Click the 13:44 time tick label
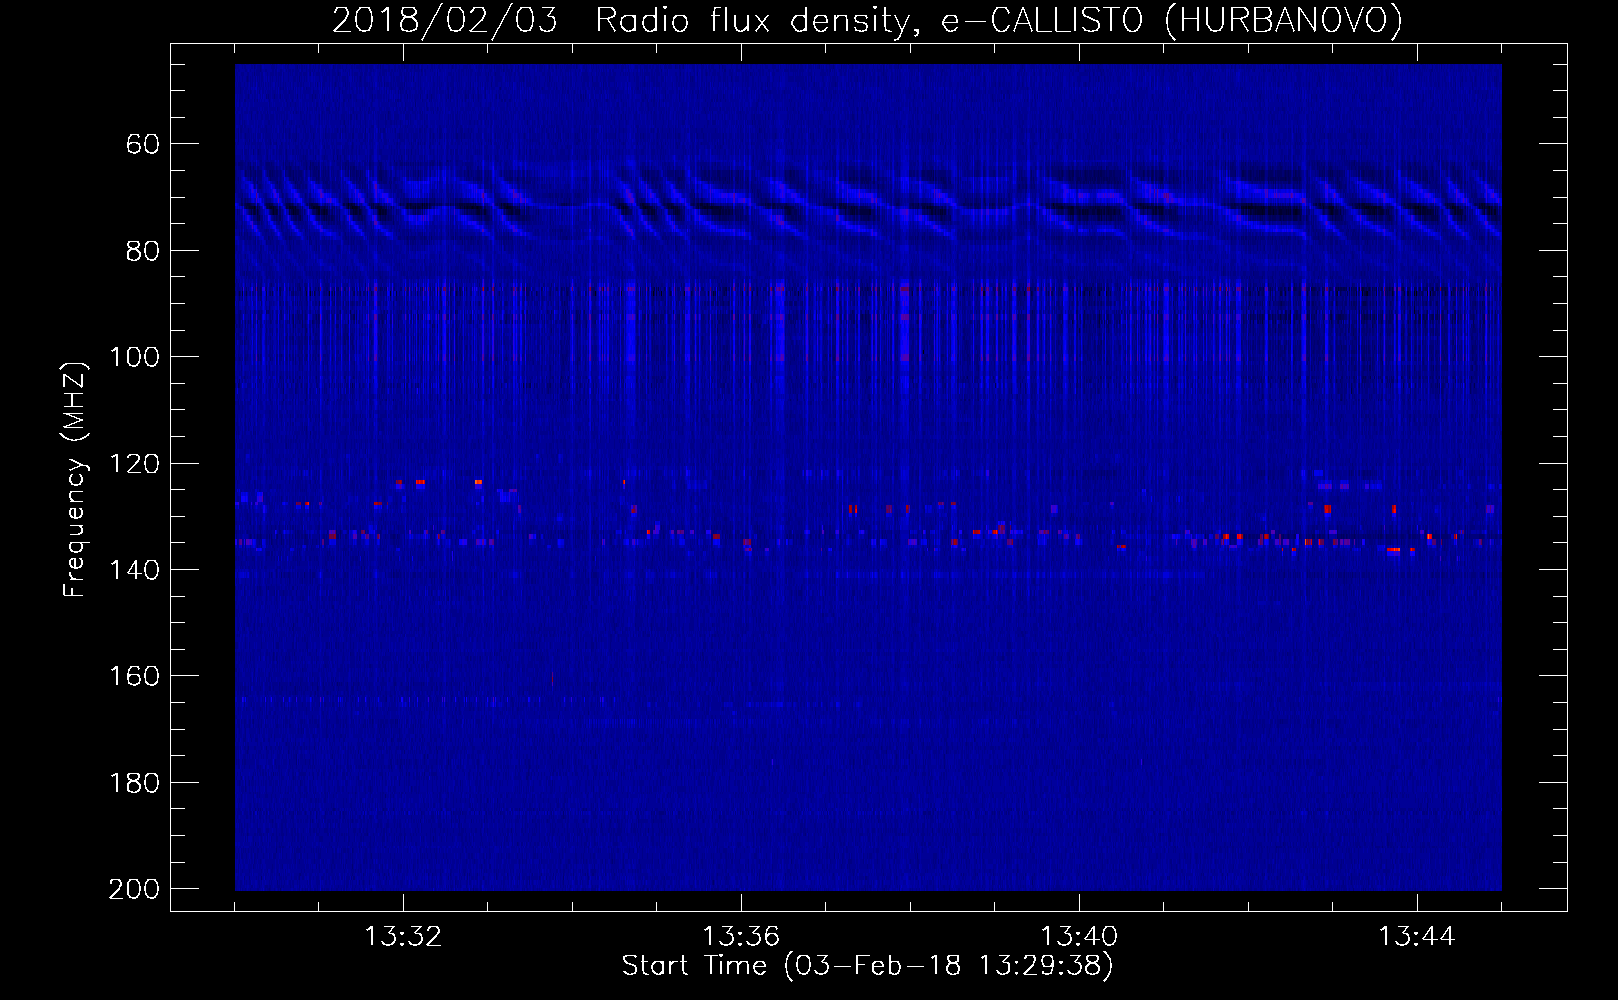Screen dimensions: 1618x1000 (1417, 937)
